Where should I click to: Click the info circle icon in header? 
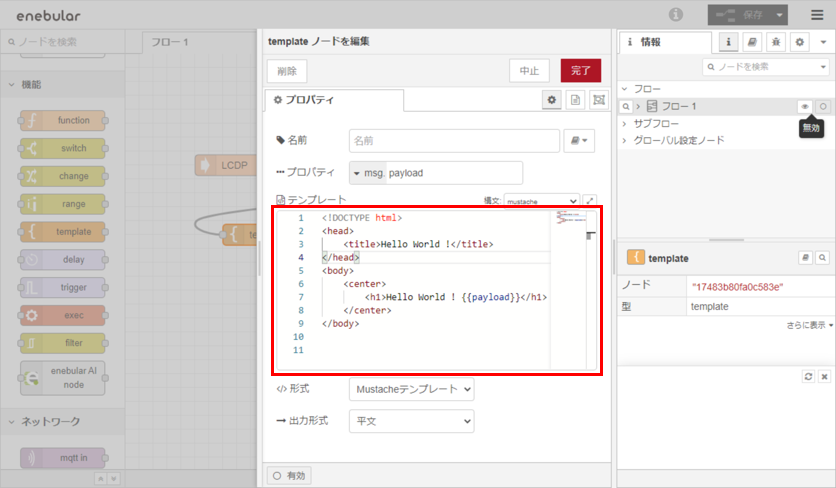pyautogui.click(x=676, y=15)
